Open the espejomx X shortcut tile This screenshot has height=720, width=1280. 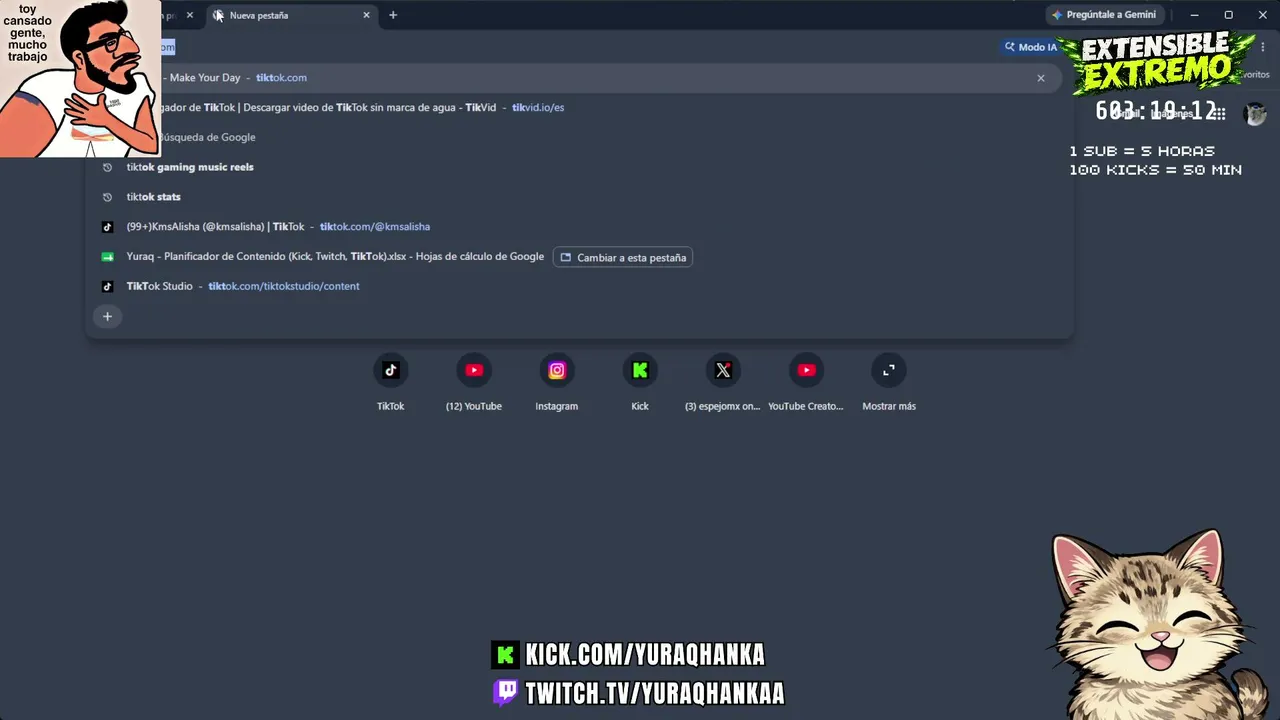click(723, 383)
